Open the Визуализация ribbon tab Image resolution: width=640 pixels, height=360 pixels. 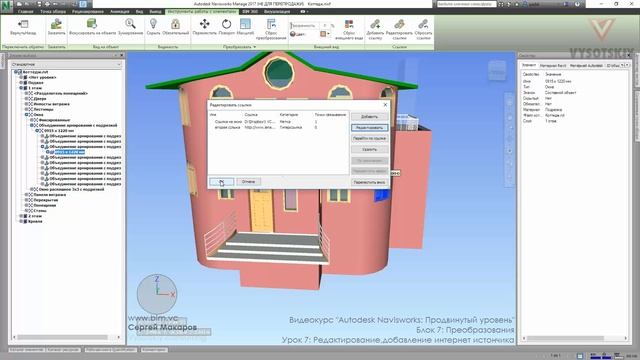point(277,11)
